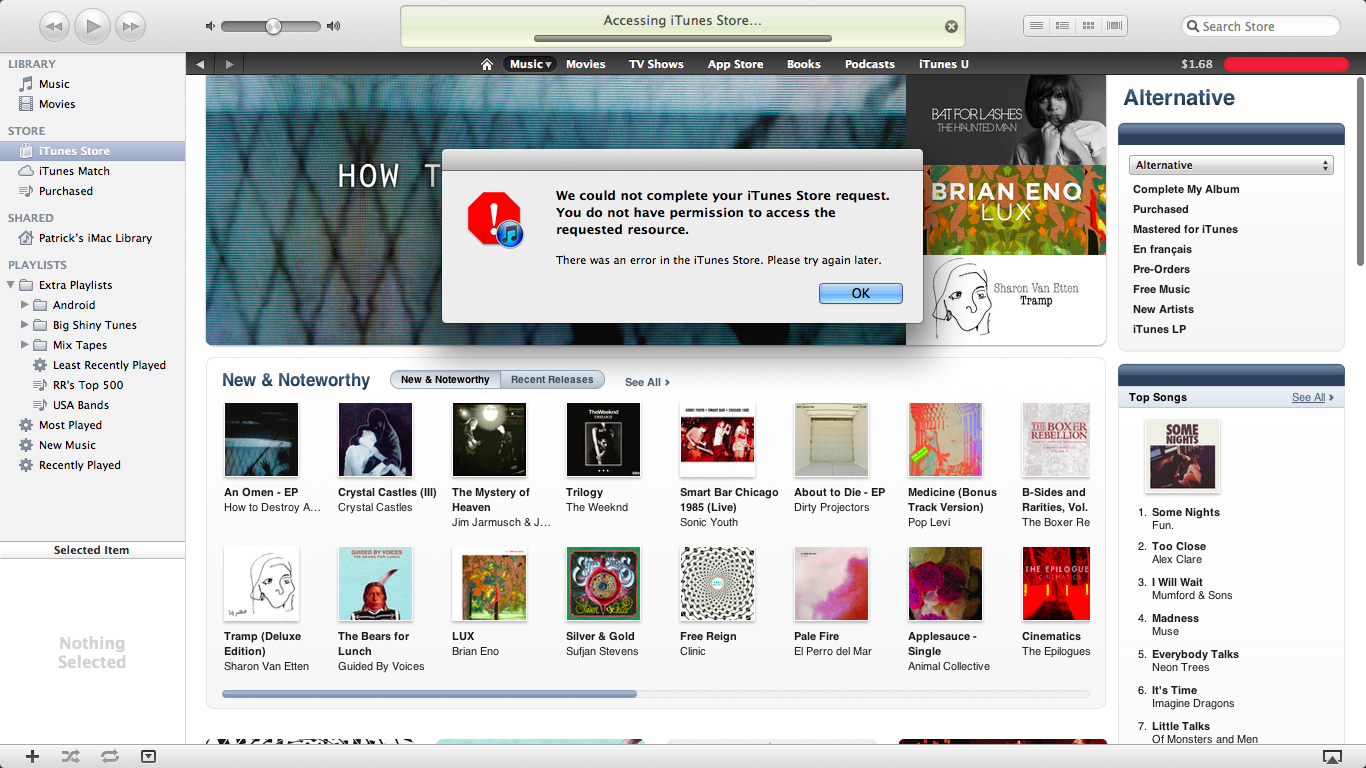
Task: Open the Books store tab
Action: click(804, 64)
